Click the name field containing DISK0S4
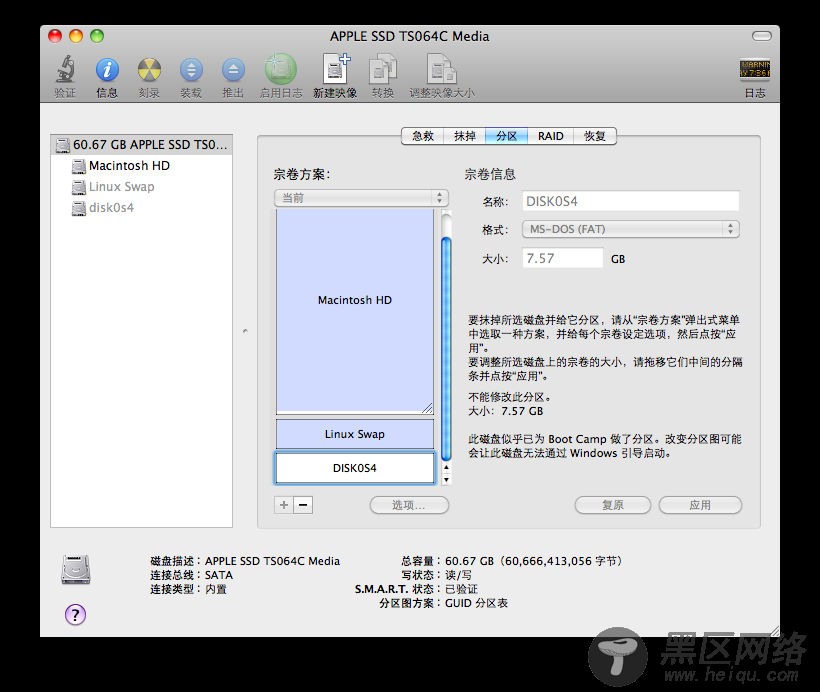 631,201
